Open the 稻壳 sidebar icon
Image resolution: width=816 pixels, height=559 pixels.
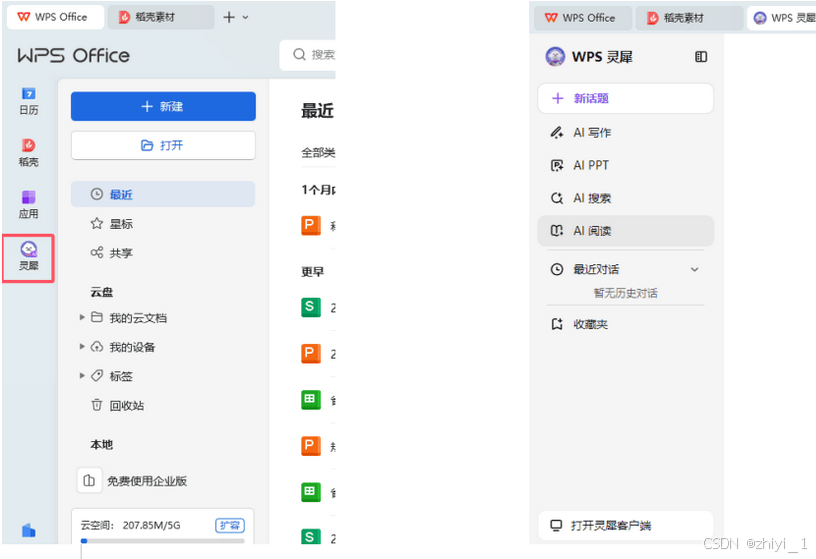(x=29, y=153)
